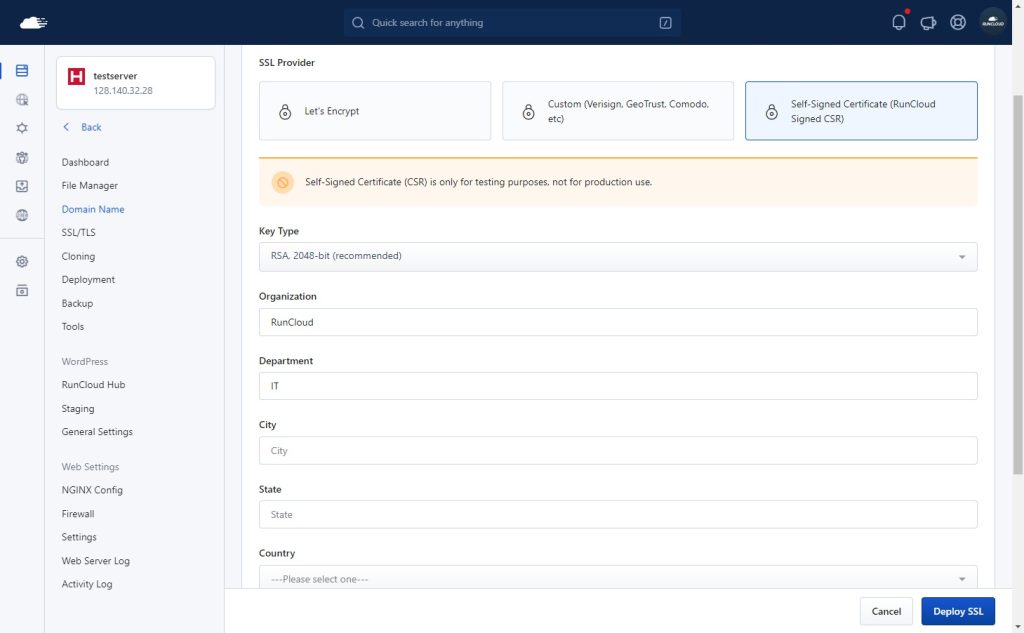Select the servers icon in the sidebar rail
This screenshot has height=633, width=1024.
point(22,71)
